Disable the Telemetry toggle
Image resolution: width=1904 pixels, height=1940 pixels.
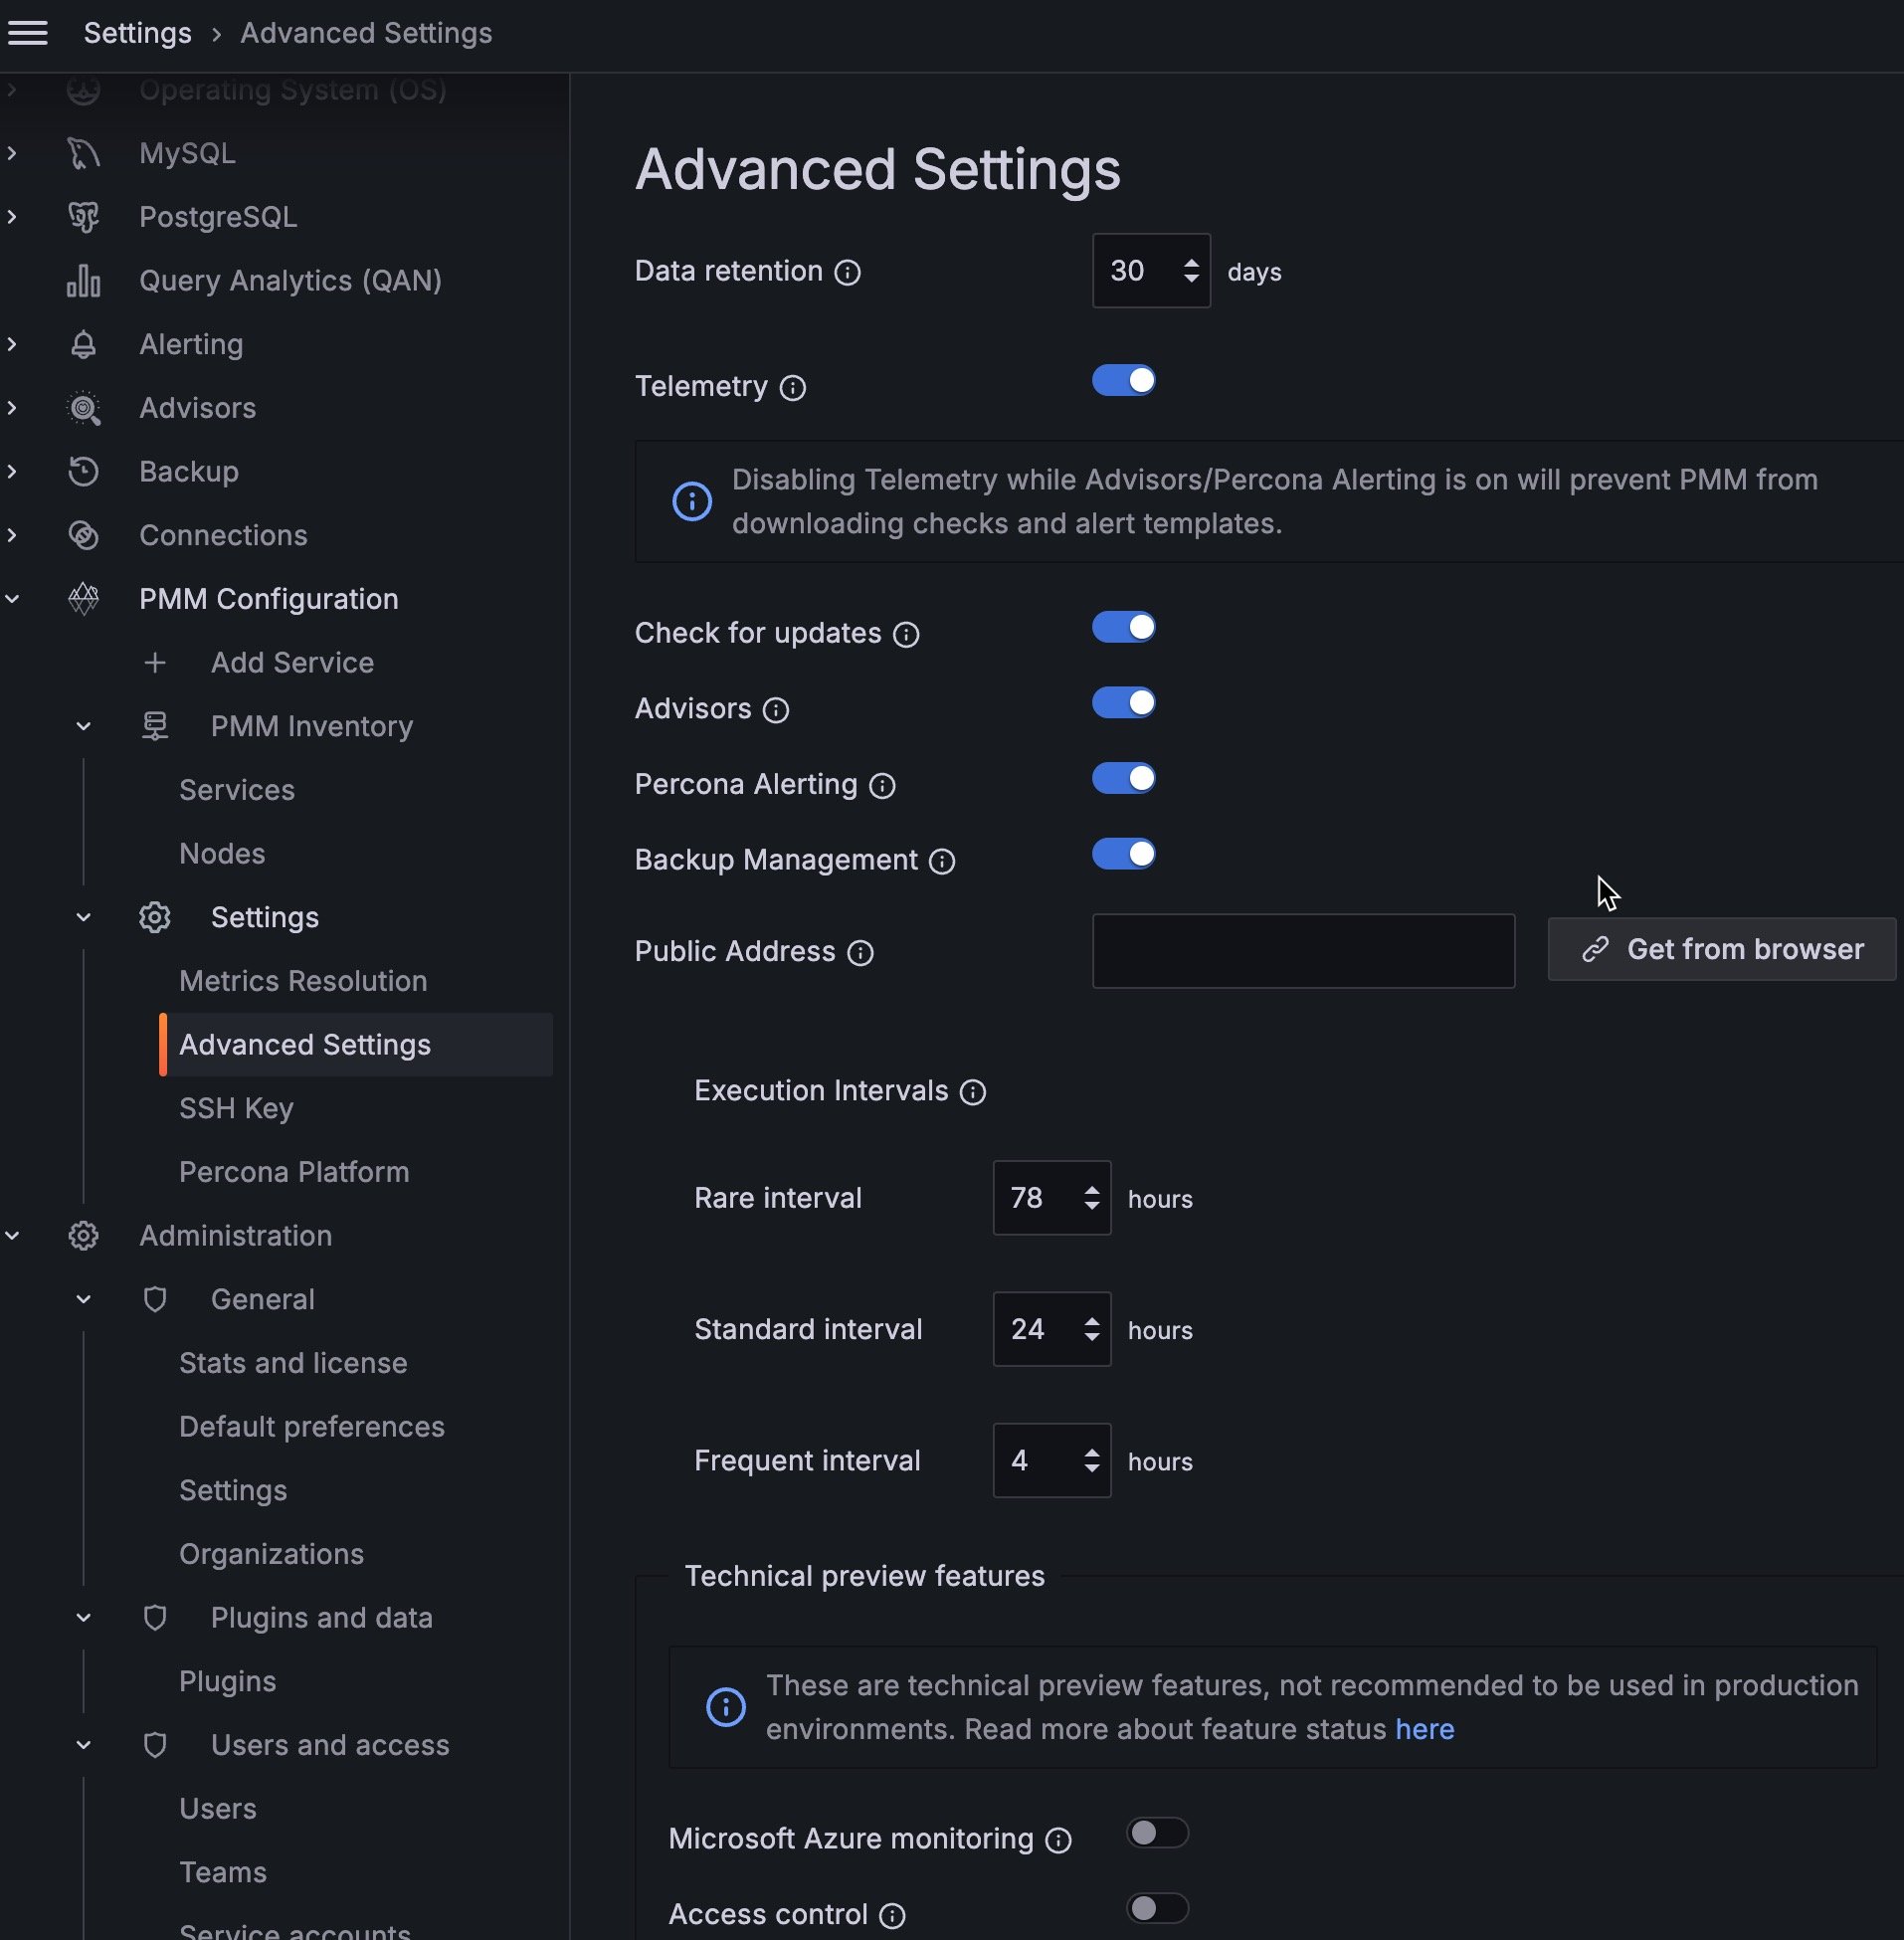(1123, 381)
